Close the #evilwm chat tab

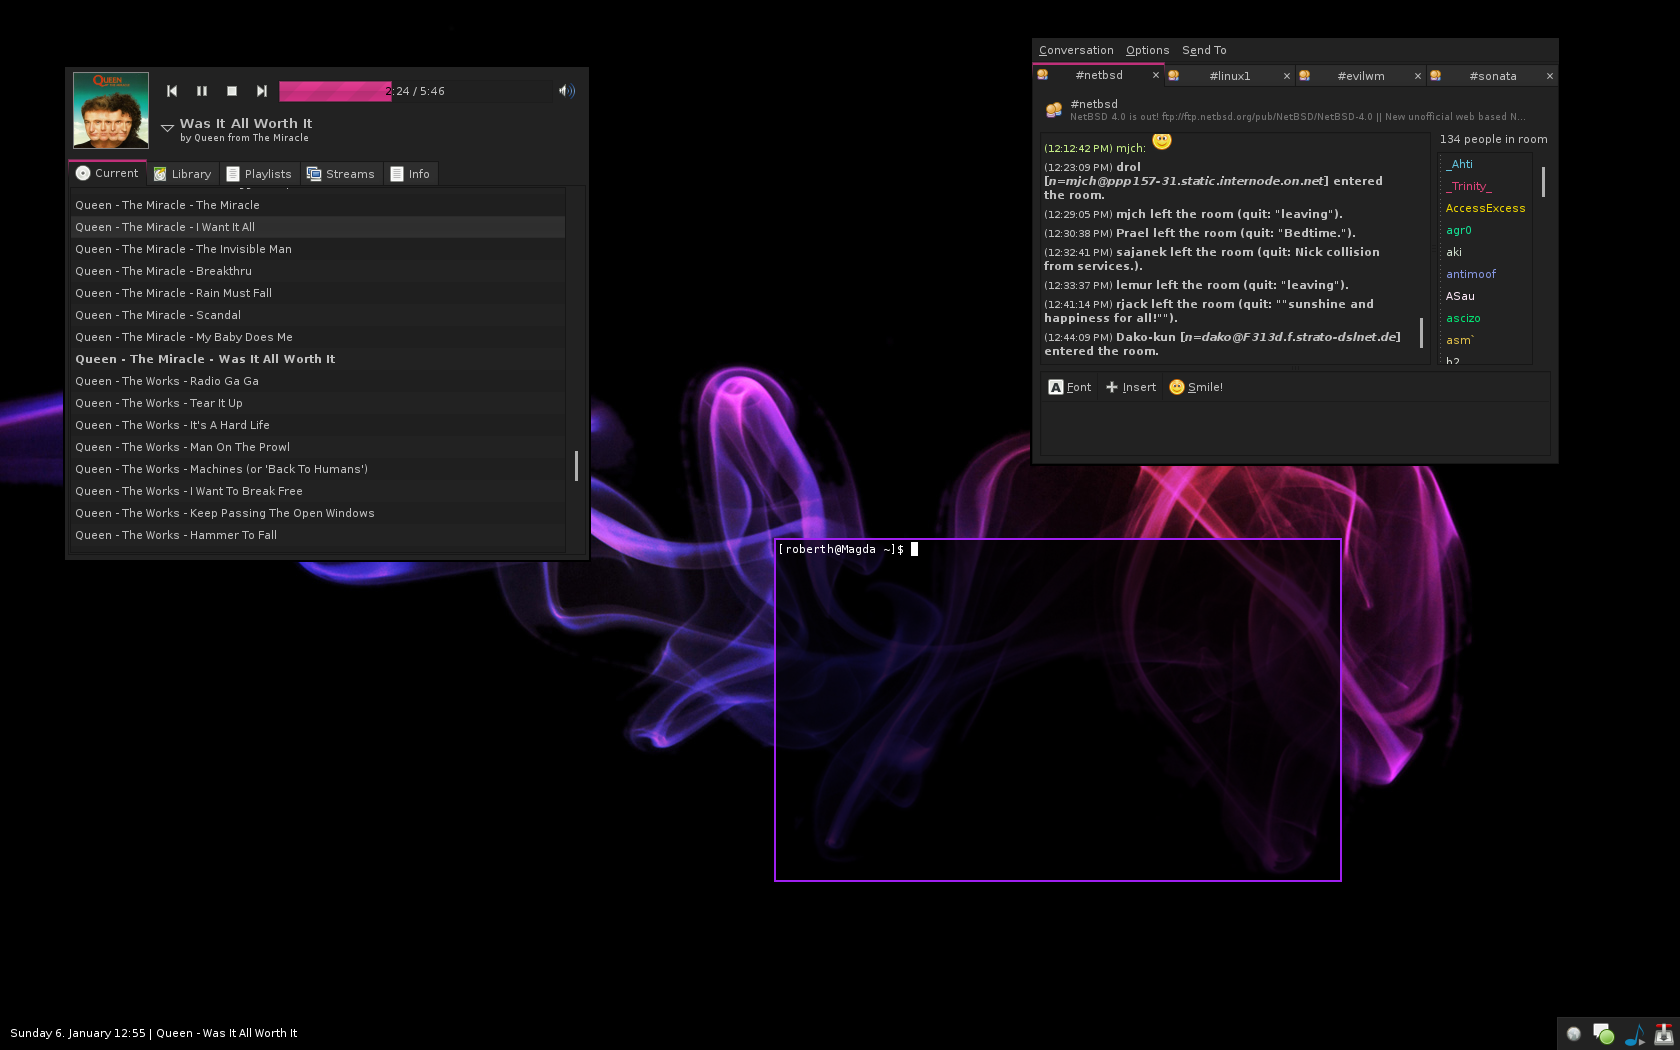tap(1417, 76)
